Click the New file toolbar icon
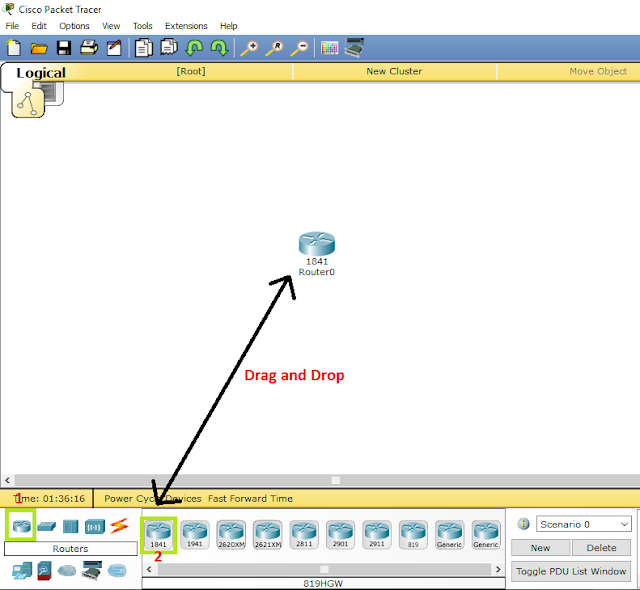The image size is (640, 590). [x=13, y=48]
